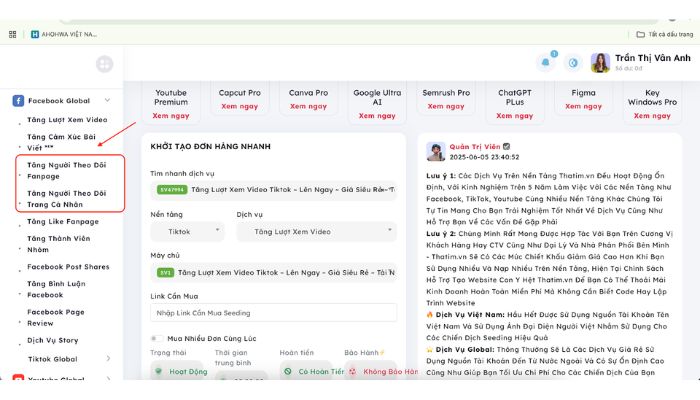Image resolution: width=700 pixels, height=400 pixels.
Task: Click Xem ngay under Key Windows Pro
Action: click(652, 116)
